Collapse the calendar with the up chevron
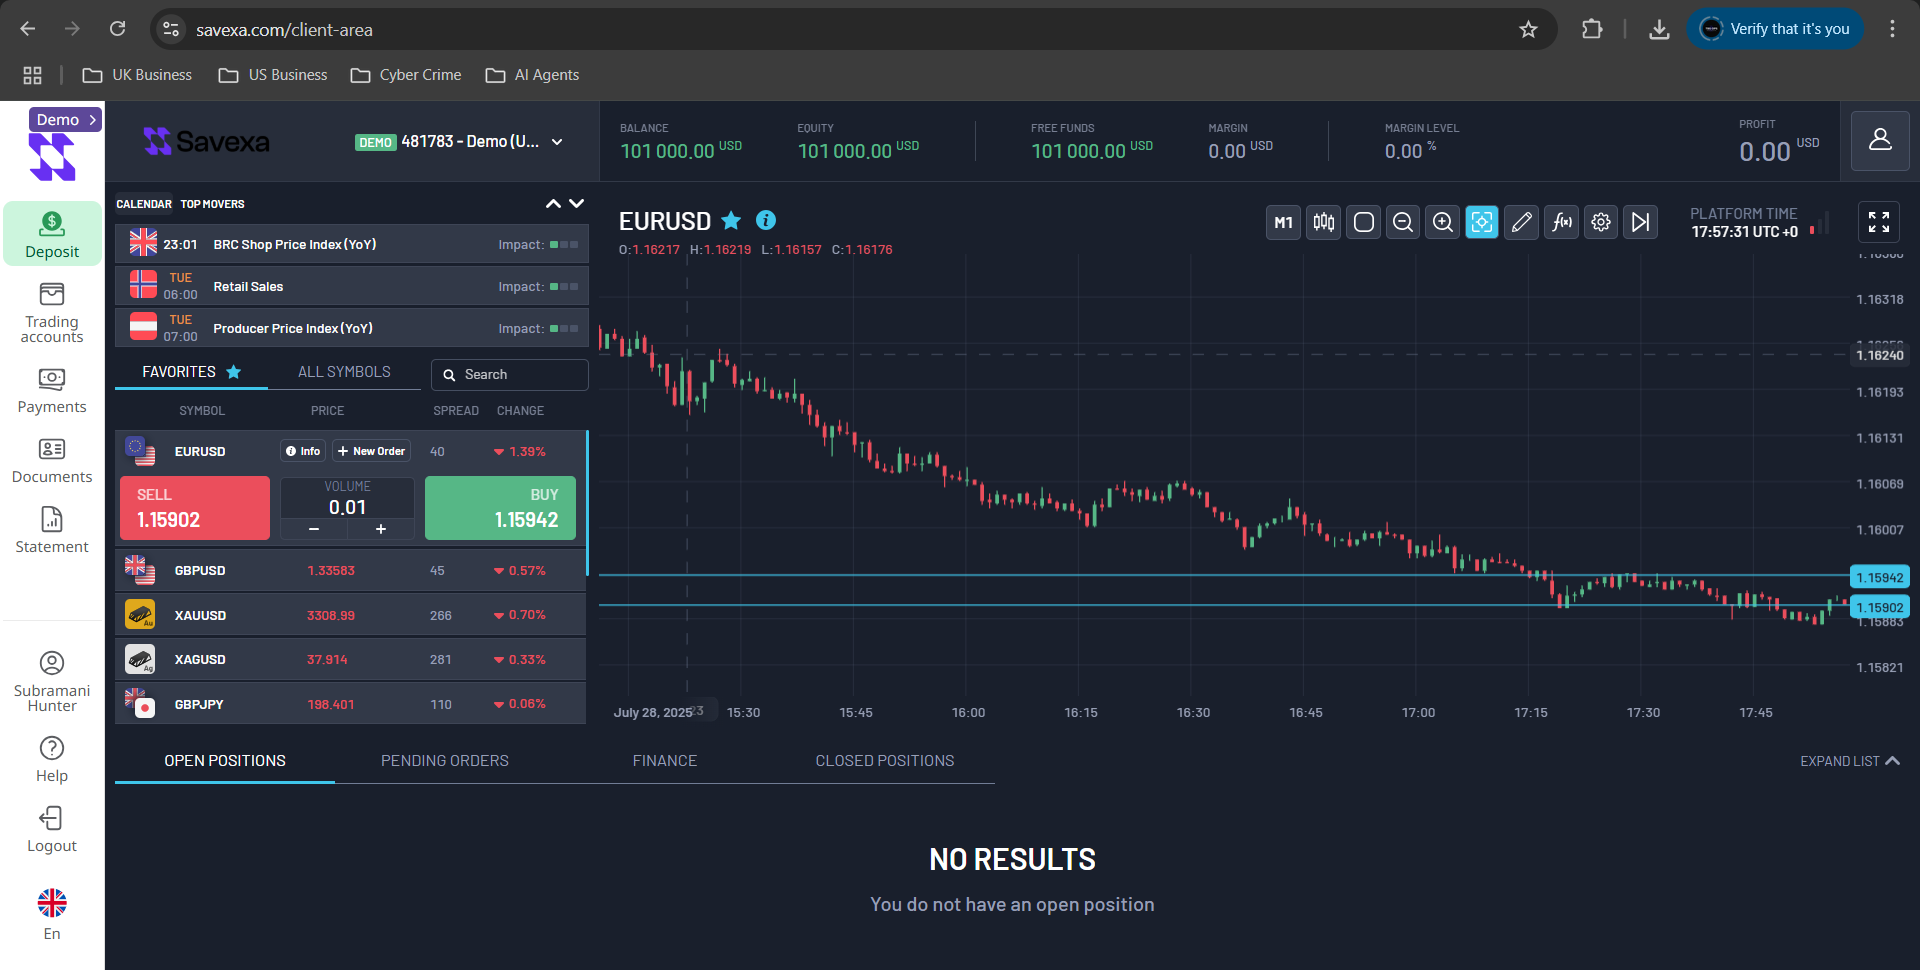 coord(553,203)
